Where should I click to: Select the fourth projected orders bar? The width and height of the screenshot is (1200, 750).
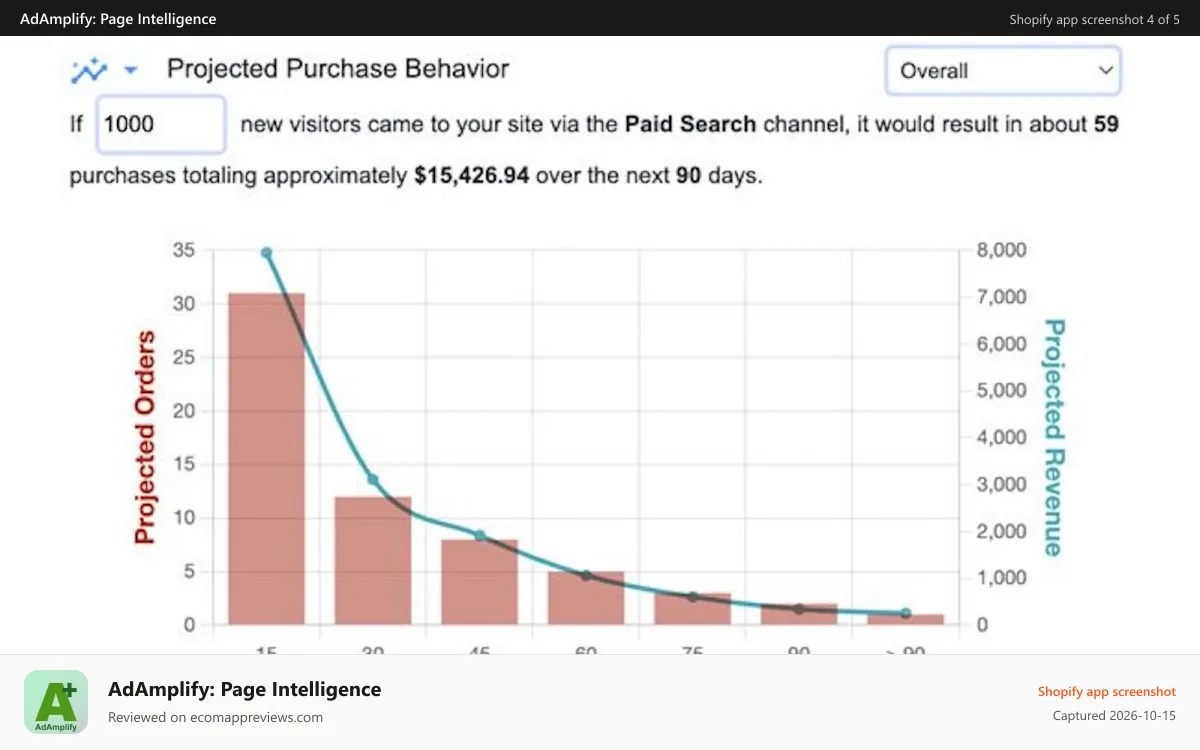586,598
